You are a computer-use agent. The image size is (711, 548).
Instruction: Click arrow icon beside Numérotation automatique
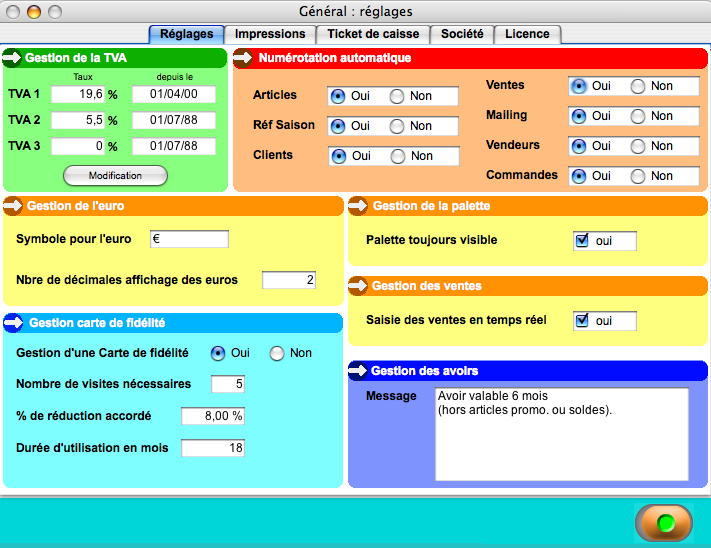tap(244, 58)
